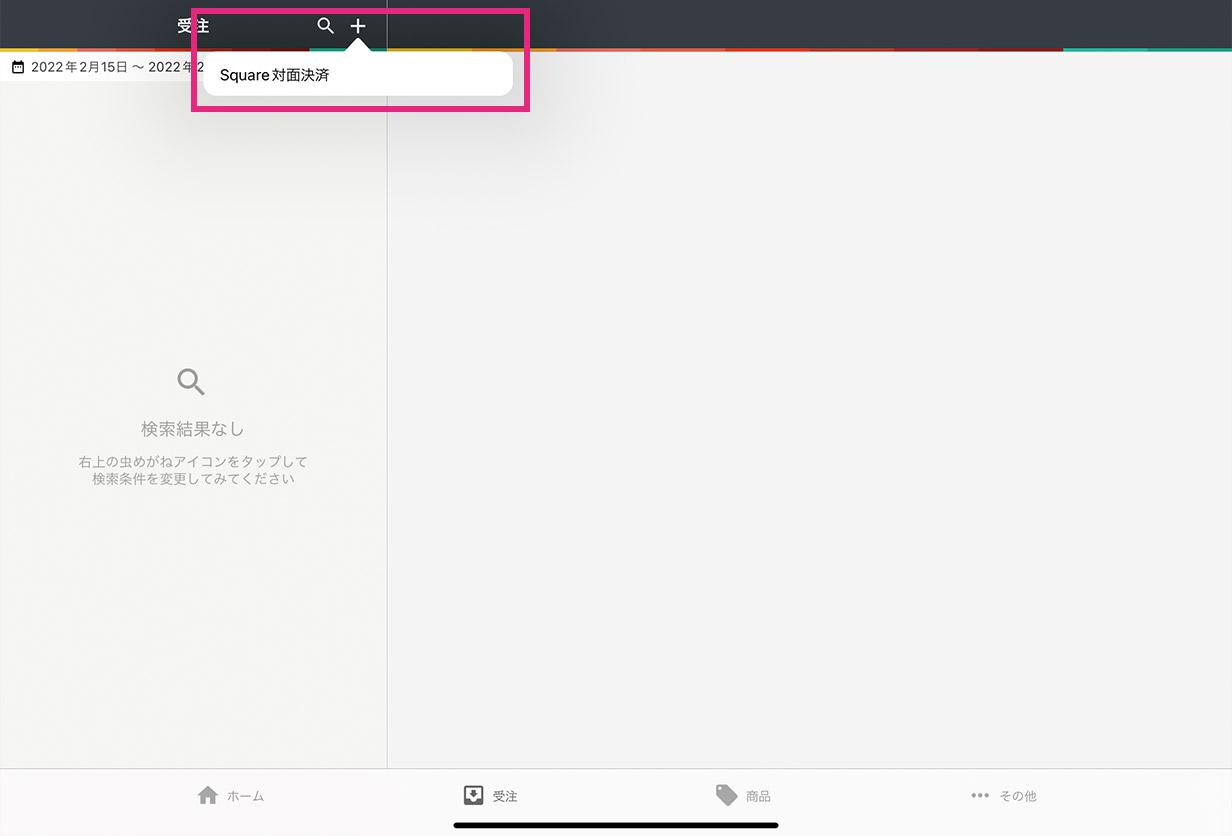Tap the 商品 price tag icon
Screen dimensions: 1232x836
[x=727, y=796]
